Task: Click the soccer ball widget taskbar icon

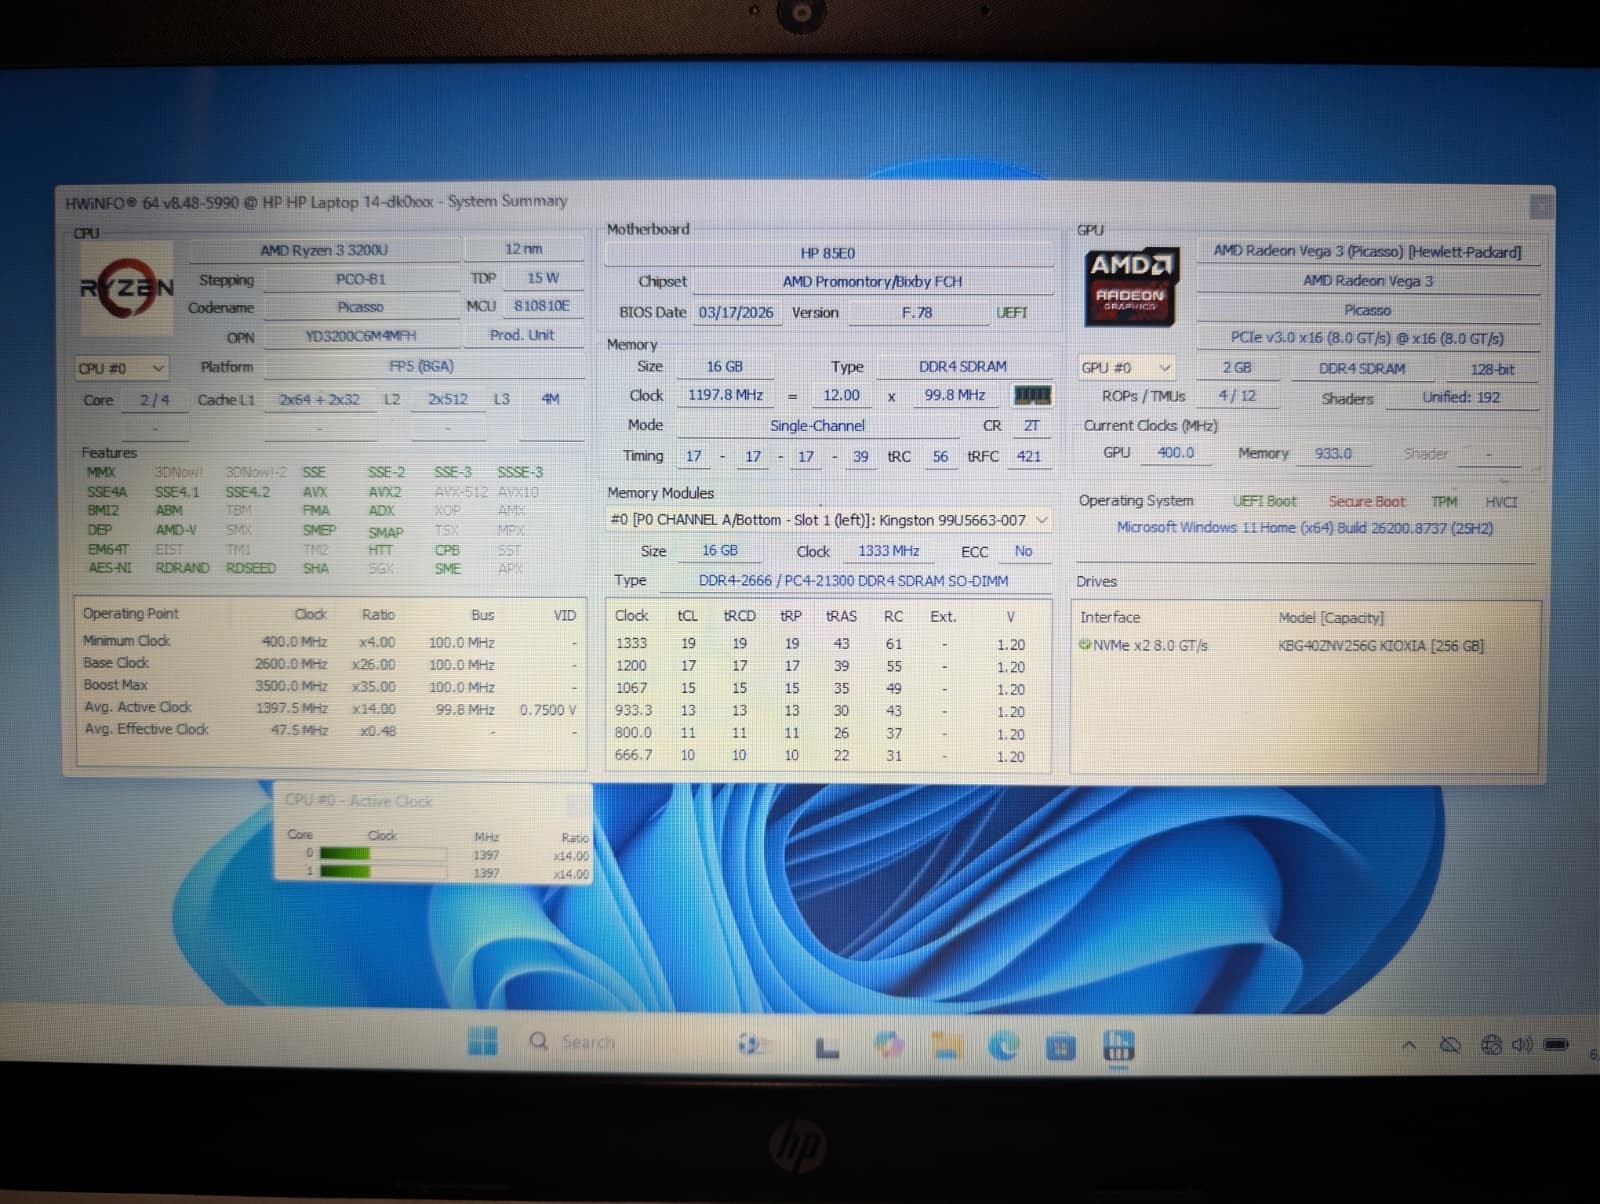Action: 749,1044
